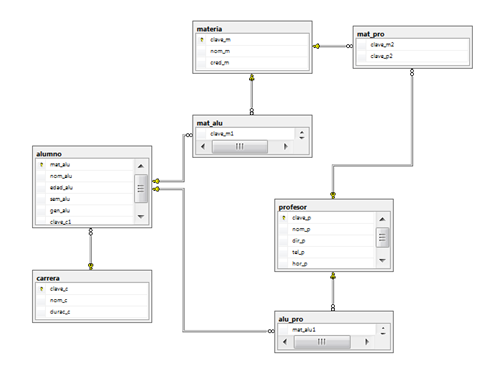Click the vertical scroll stepper in alu_pro

[383, 330]
